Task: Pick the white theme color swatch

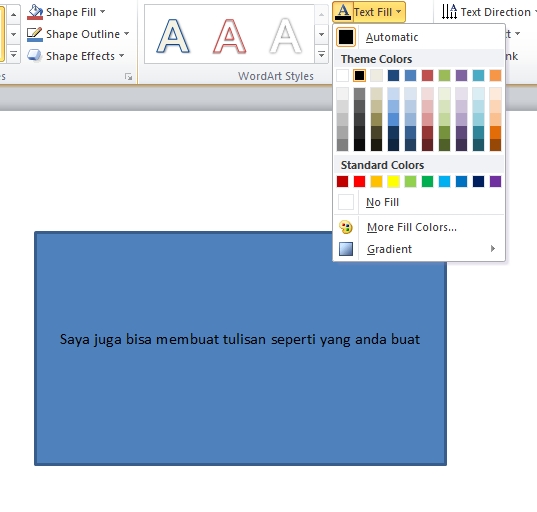Action: [342, 75]
